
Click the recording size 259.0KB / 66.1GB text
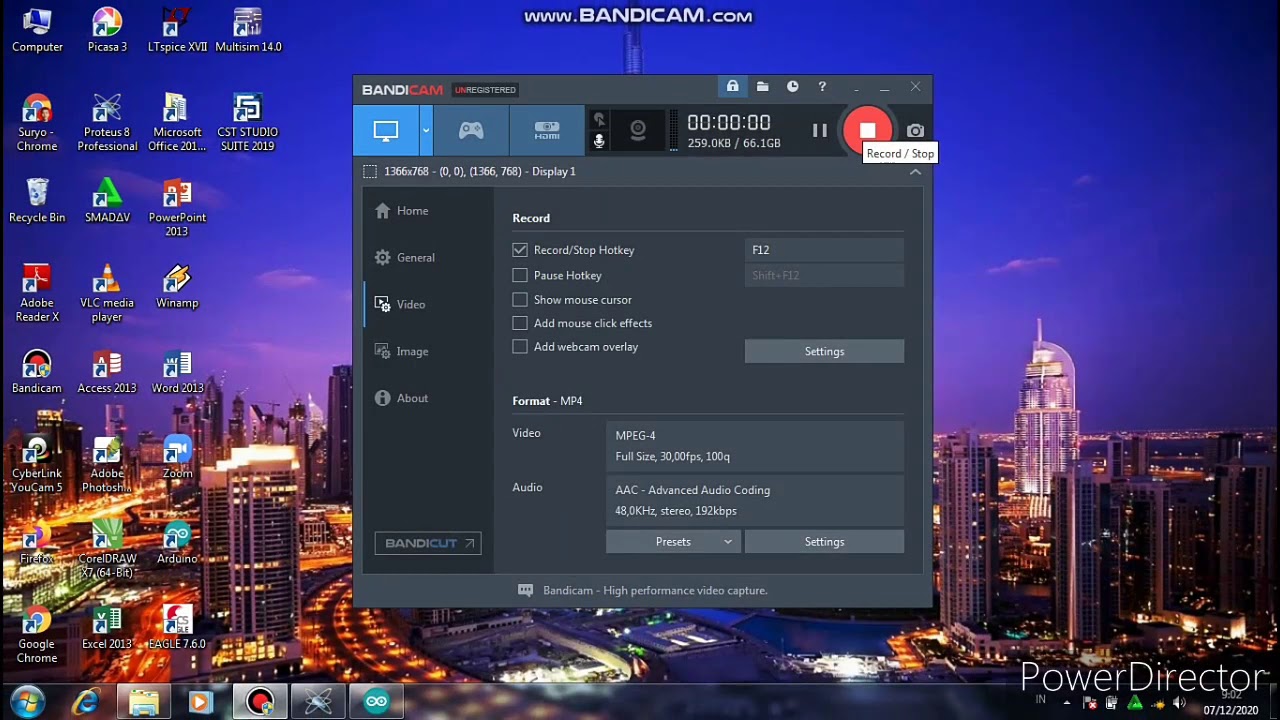(734, 143)
